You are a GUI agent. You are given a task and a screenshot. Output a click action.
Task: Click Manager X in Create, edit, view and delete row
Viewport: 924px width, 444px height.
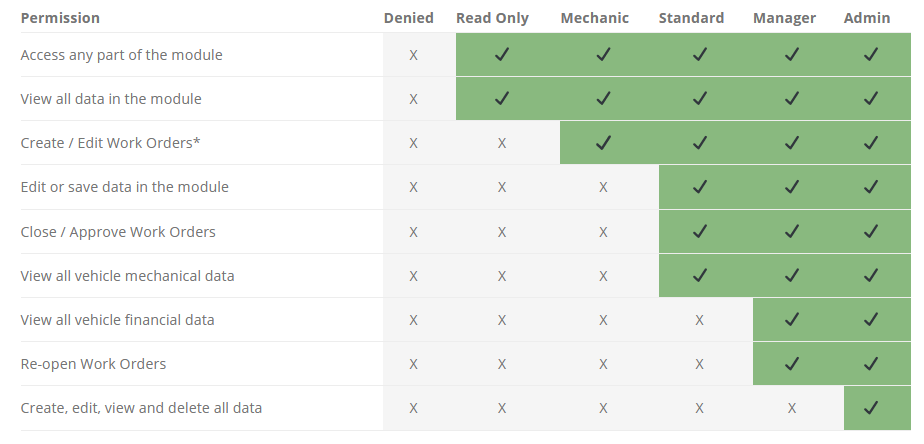point(791,408)
